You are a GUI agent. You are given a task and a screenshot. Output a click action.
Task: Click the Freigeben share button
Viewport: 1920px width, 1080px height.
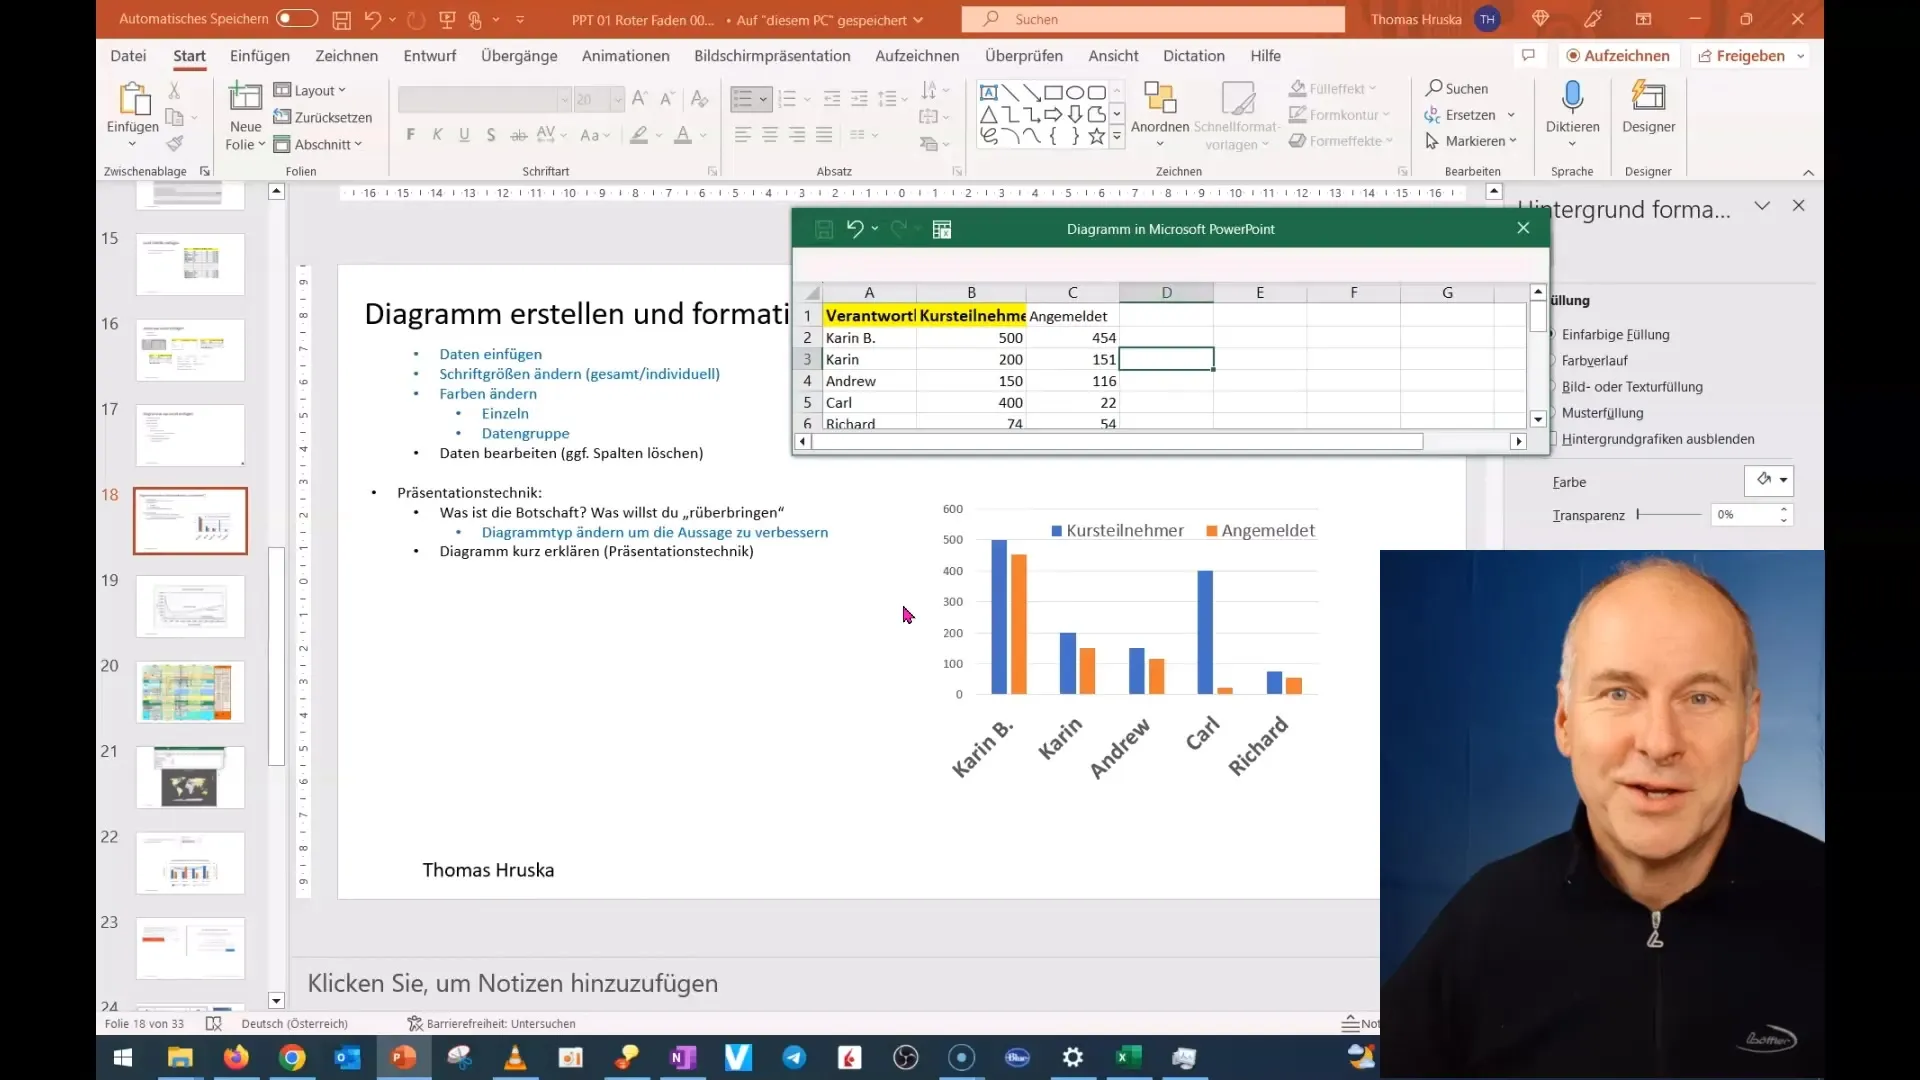tap(1741, 56)
